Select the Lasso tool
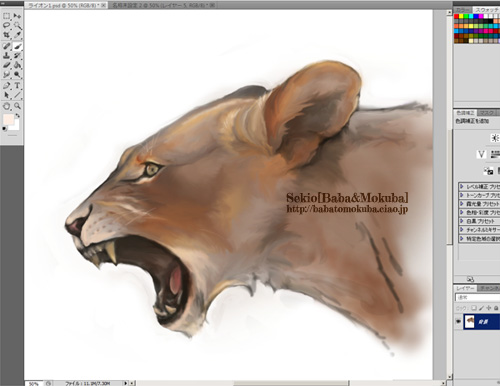The height and width of the screenshot is (386, 500). 7,25
